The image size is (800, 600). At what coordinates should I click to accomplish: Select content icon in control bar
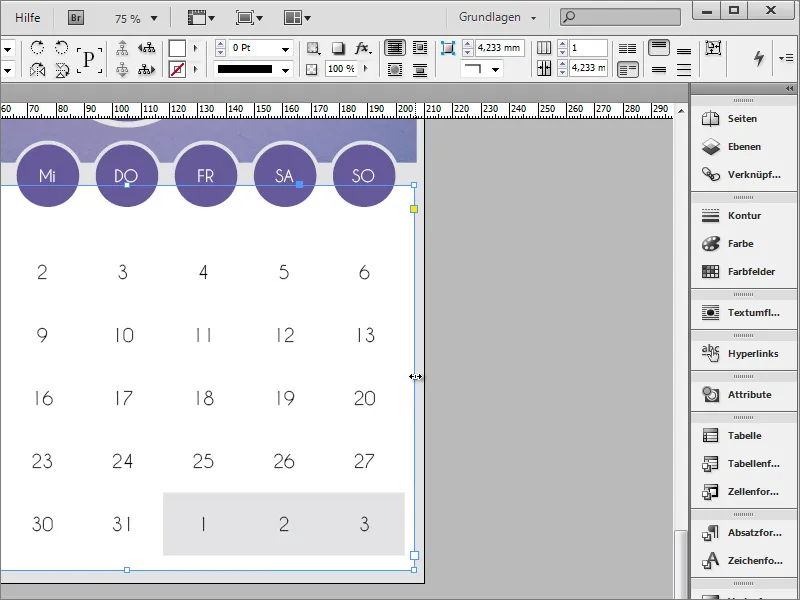click(122, 69)
